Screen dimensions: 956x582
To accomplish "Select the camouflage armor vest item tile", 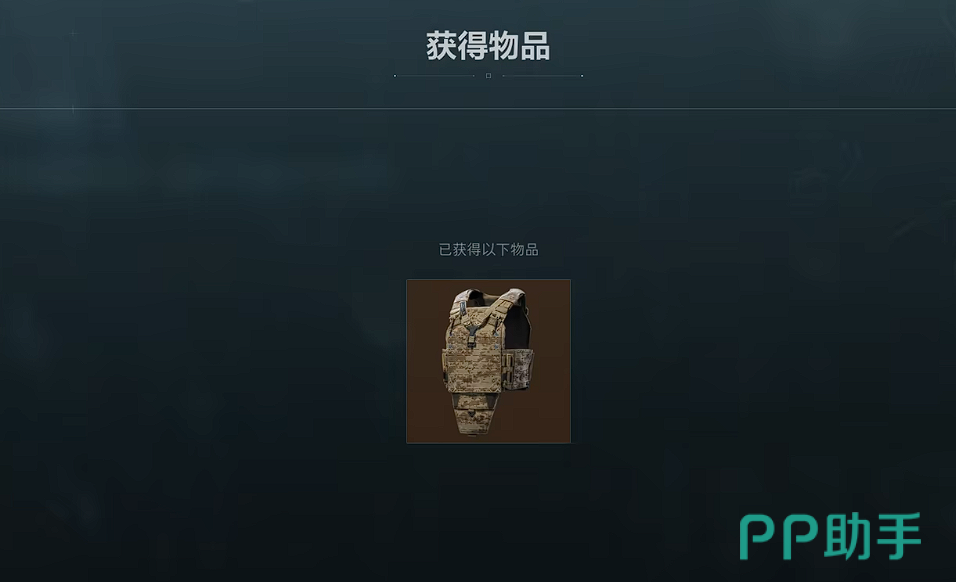I will pyautogui.click(x=488, y=361).
